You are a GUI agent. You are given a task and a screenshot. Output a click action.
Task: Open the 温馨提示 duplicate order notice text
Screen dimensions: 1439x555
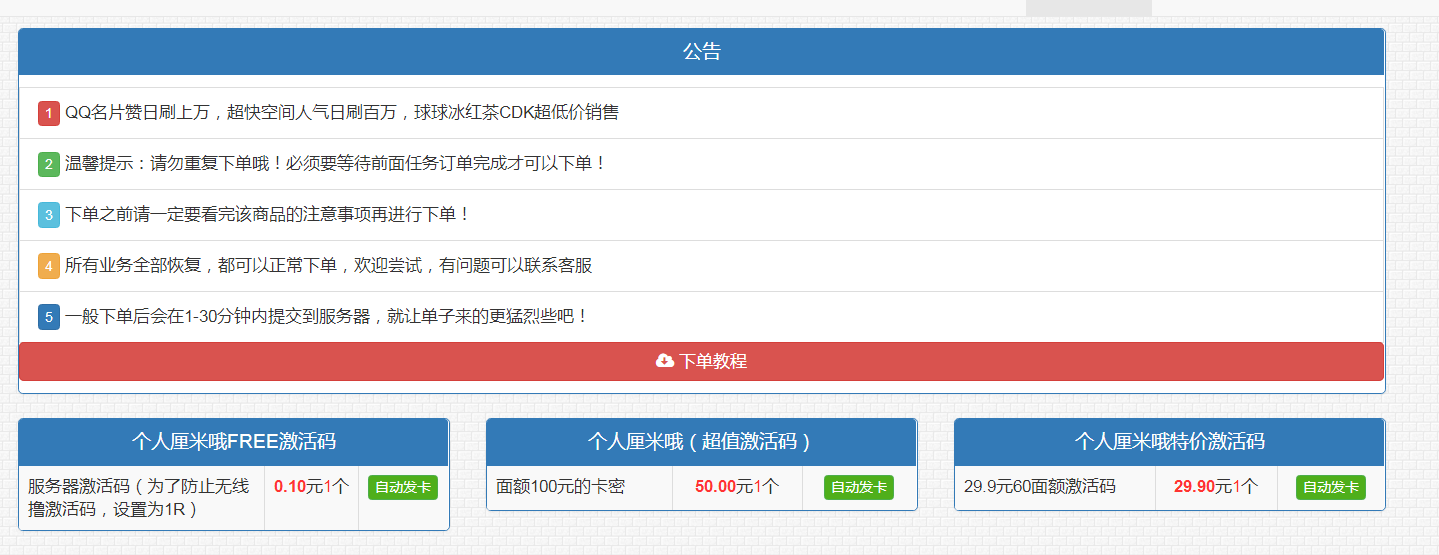coord(336,164)
